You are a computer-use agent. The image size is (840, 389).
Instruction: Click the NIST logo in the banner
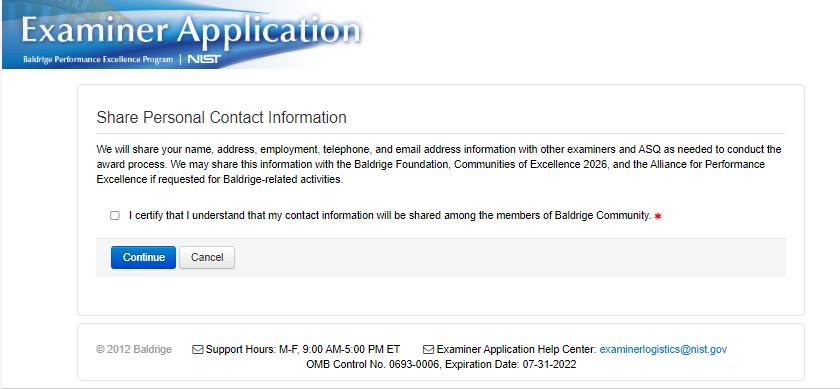(204, 59)
